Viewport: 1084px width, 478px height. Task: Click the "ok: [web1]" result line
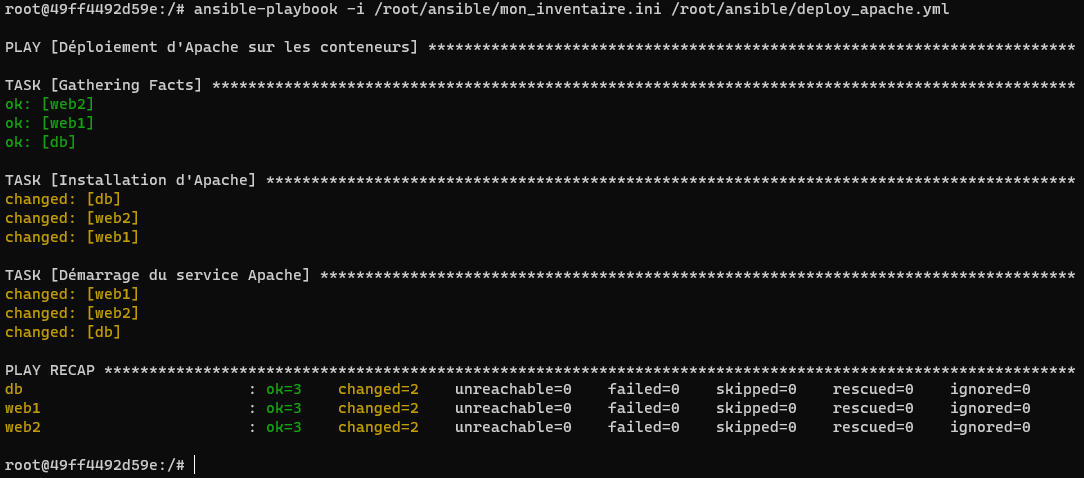50,123
